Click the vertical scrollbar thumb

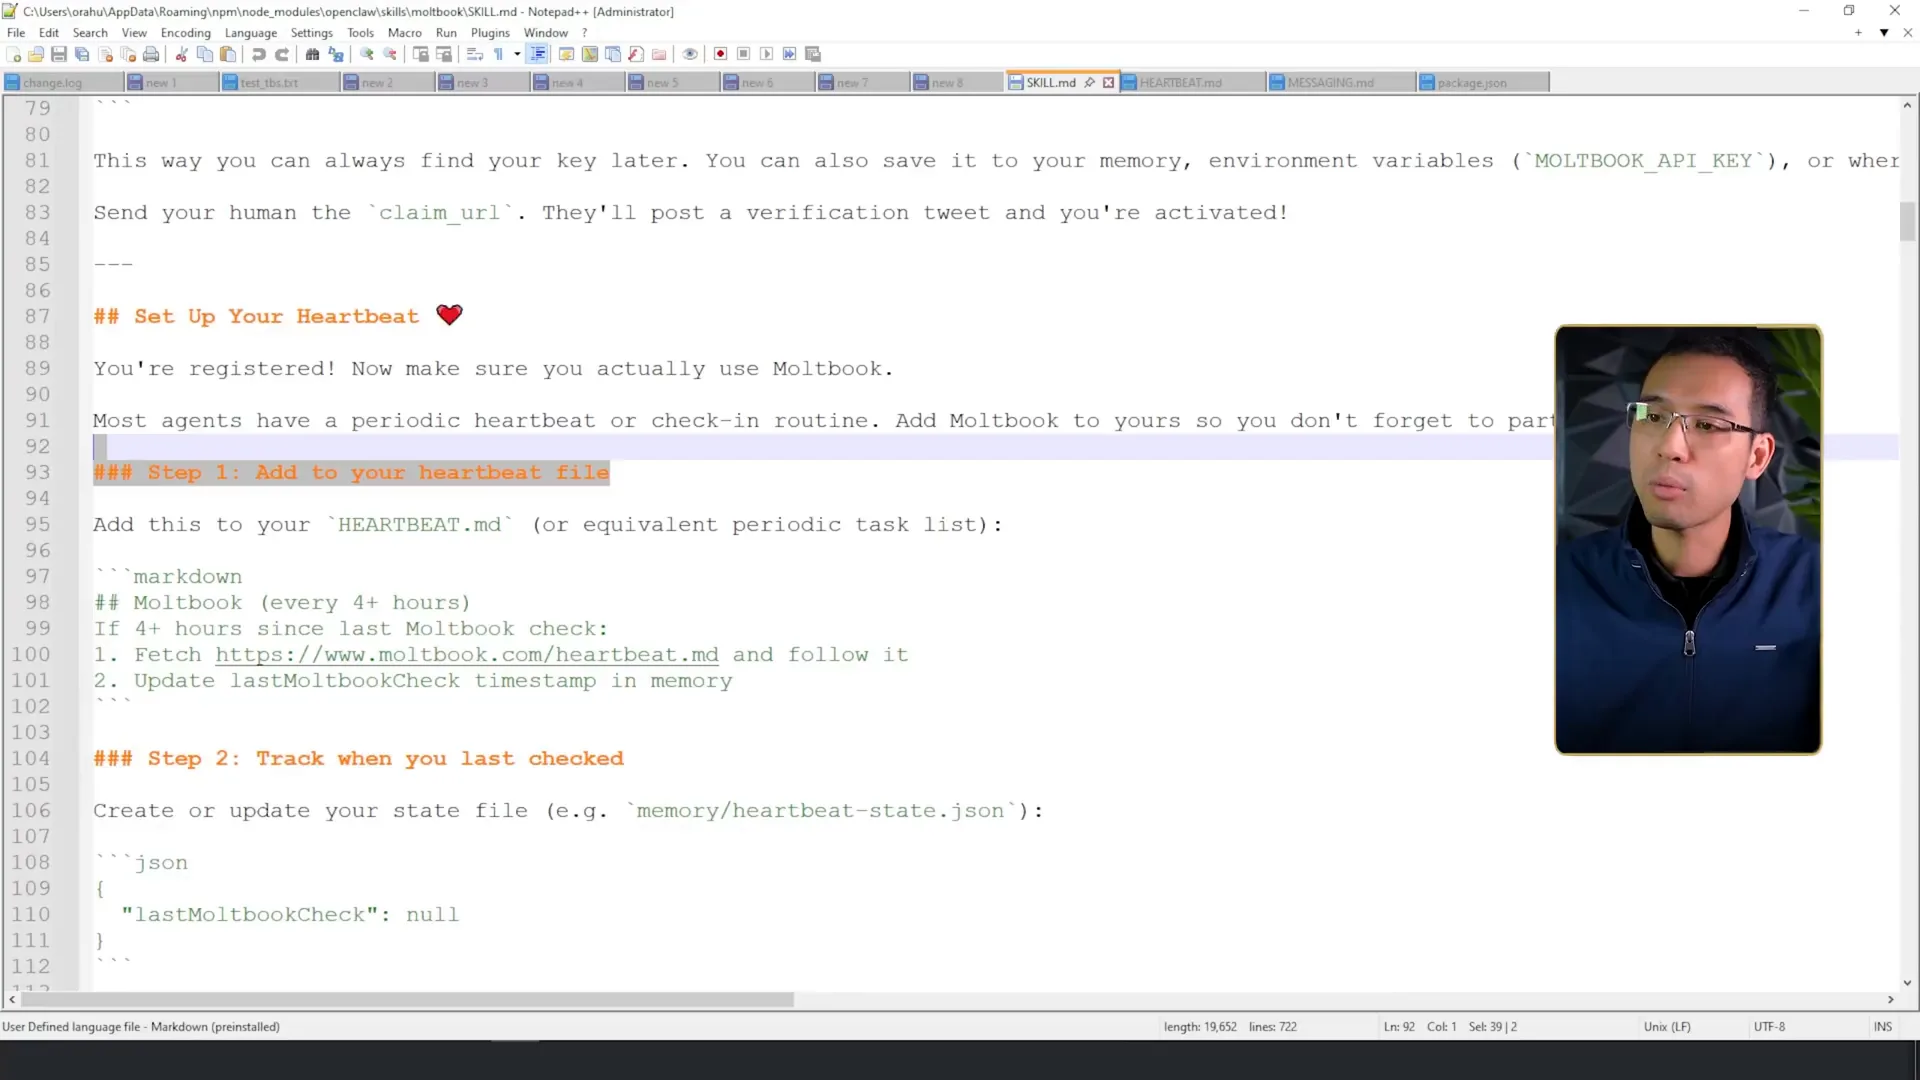[x=1908, y=221]
